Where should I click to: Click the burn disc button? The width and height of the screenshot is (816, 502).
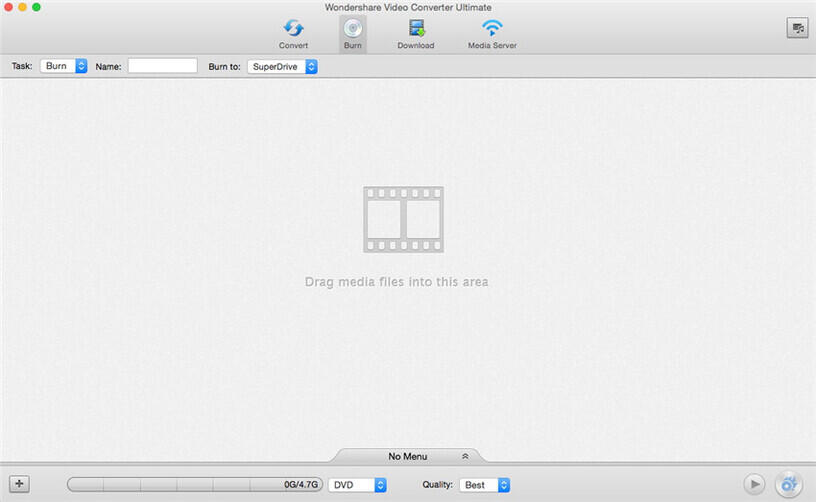[789, 484]
